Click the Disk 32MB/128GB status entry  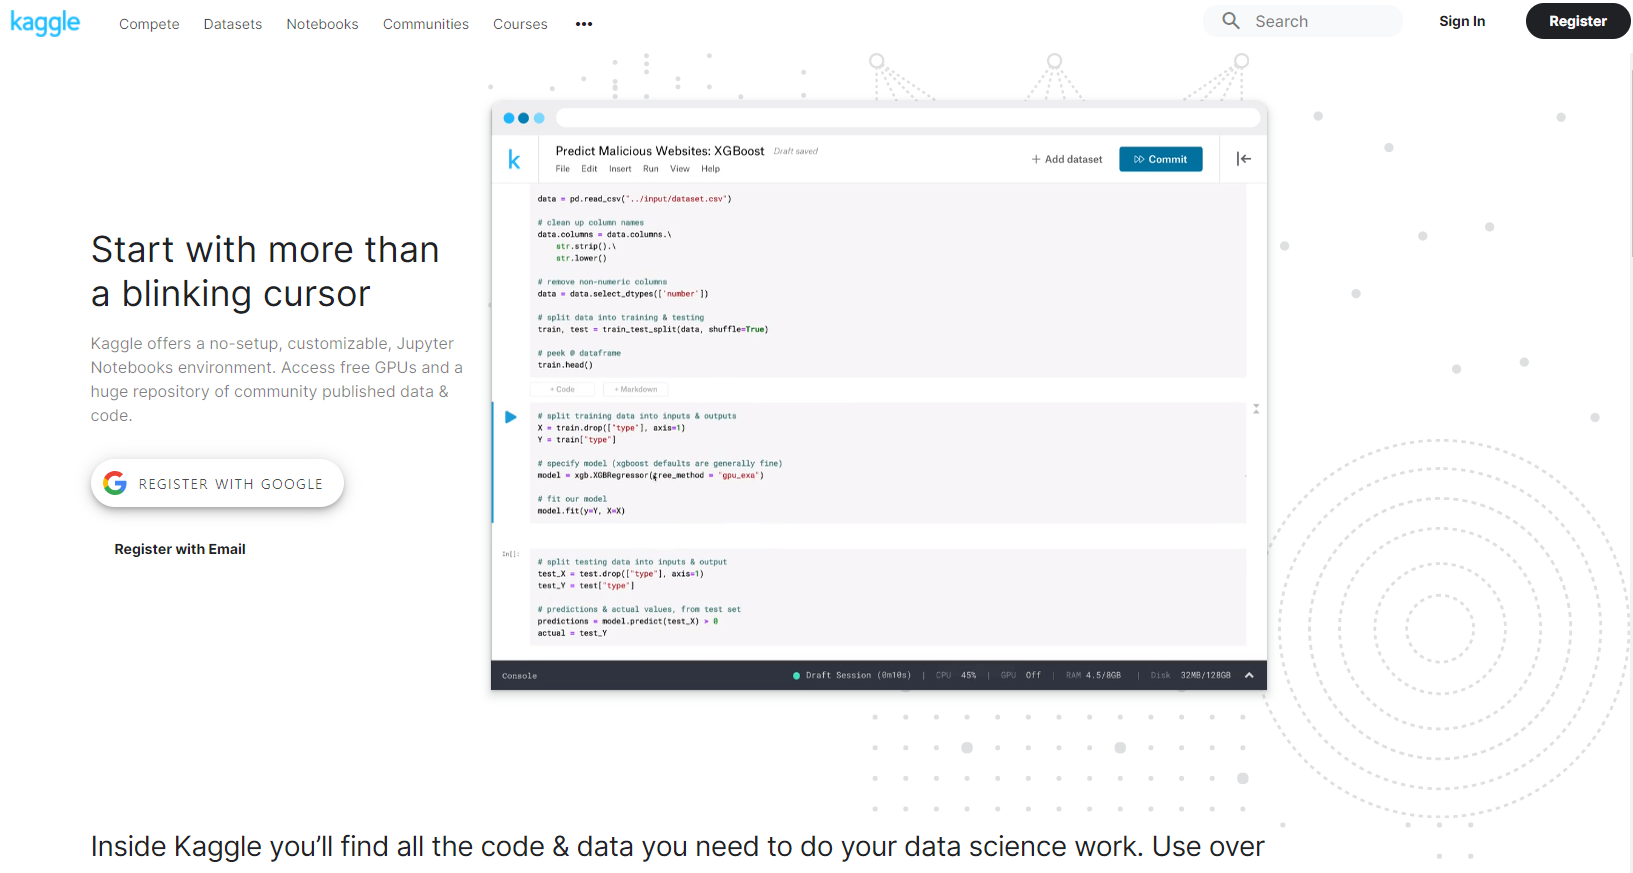point(1191,675)
